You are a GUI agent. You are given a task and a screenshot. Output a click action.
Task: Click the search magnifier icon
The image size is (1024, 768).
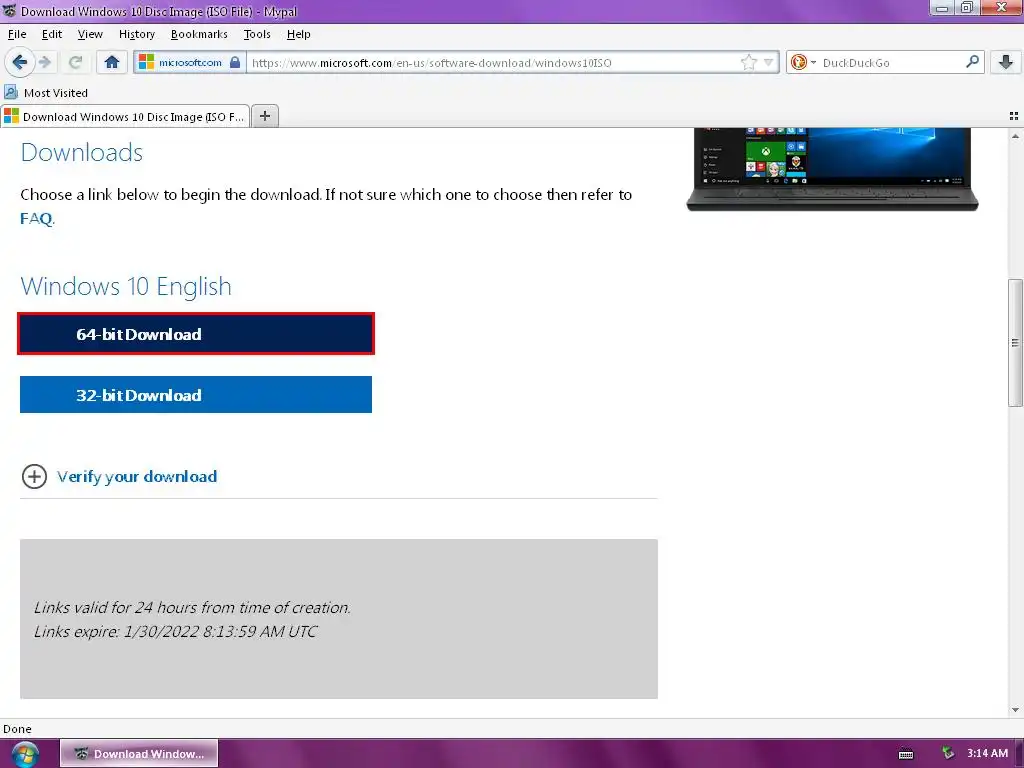(x=972, y=62)
